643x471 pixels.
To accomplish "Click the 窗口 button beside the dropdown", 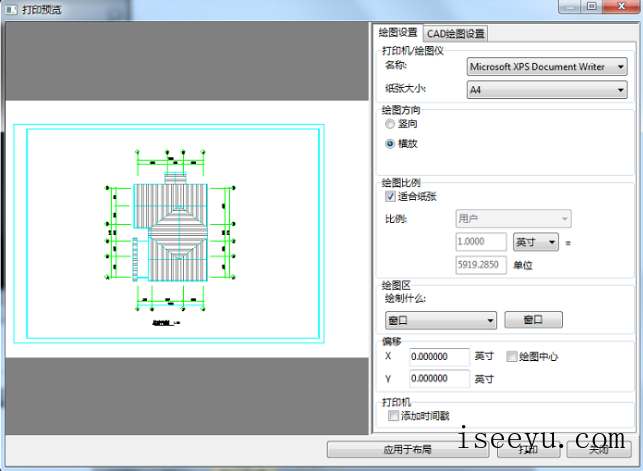I will [x=533, y=319].
